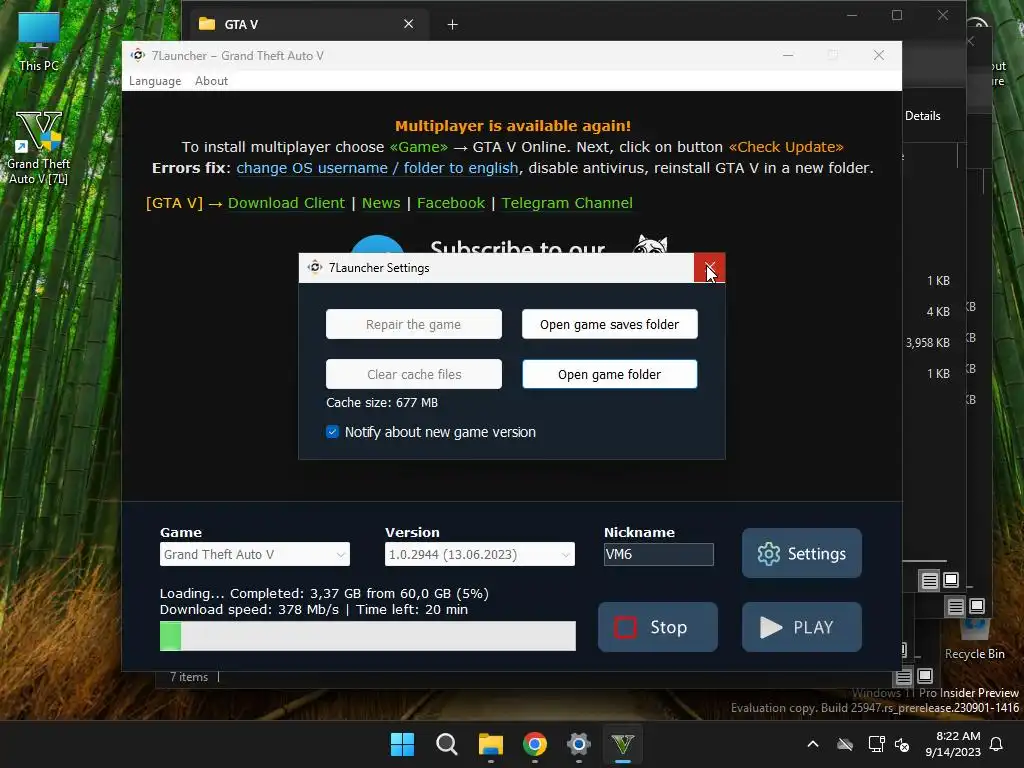Click the Cache size: 677 MB text
This screenshot has height=768, width=1024.
382,402
